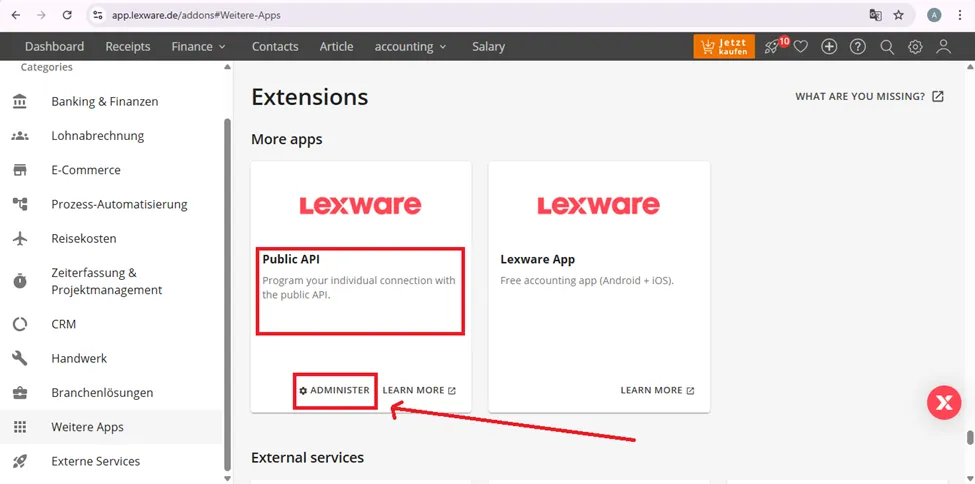Select the Reisekosten category
The height and width of the screenshot is (484, 975).
[112, 238]
